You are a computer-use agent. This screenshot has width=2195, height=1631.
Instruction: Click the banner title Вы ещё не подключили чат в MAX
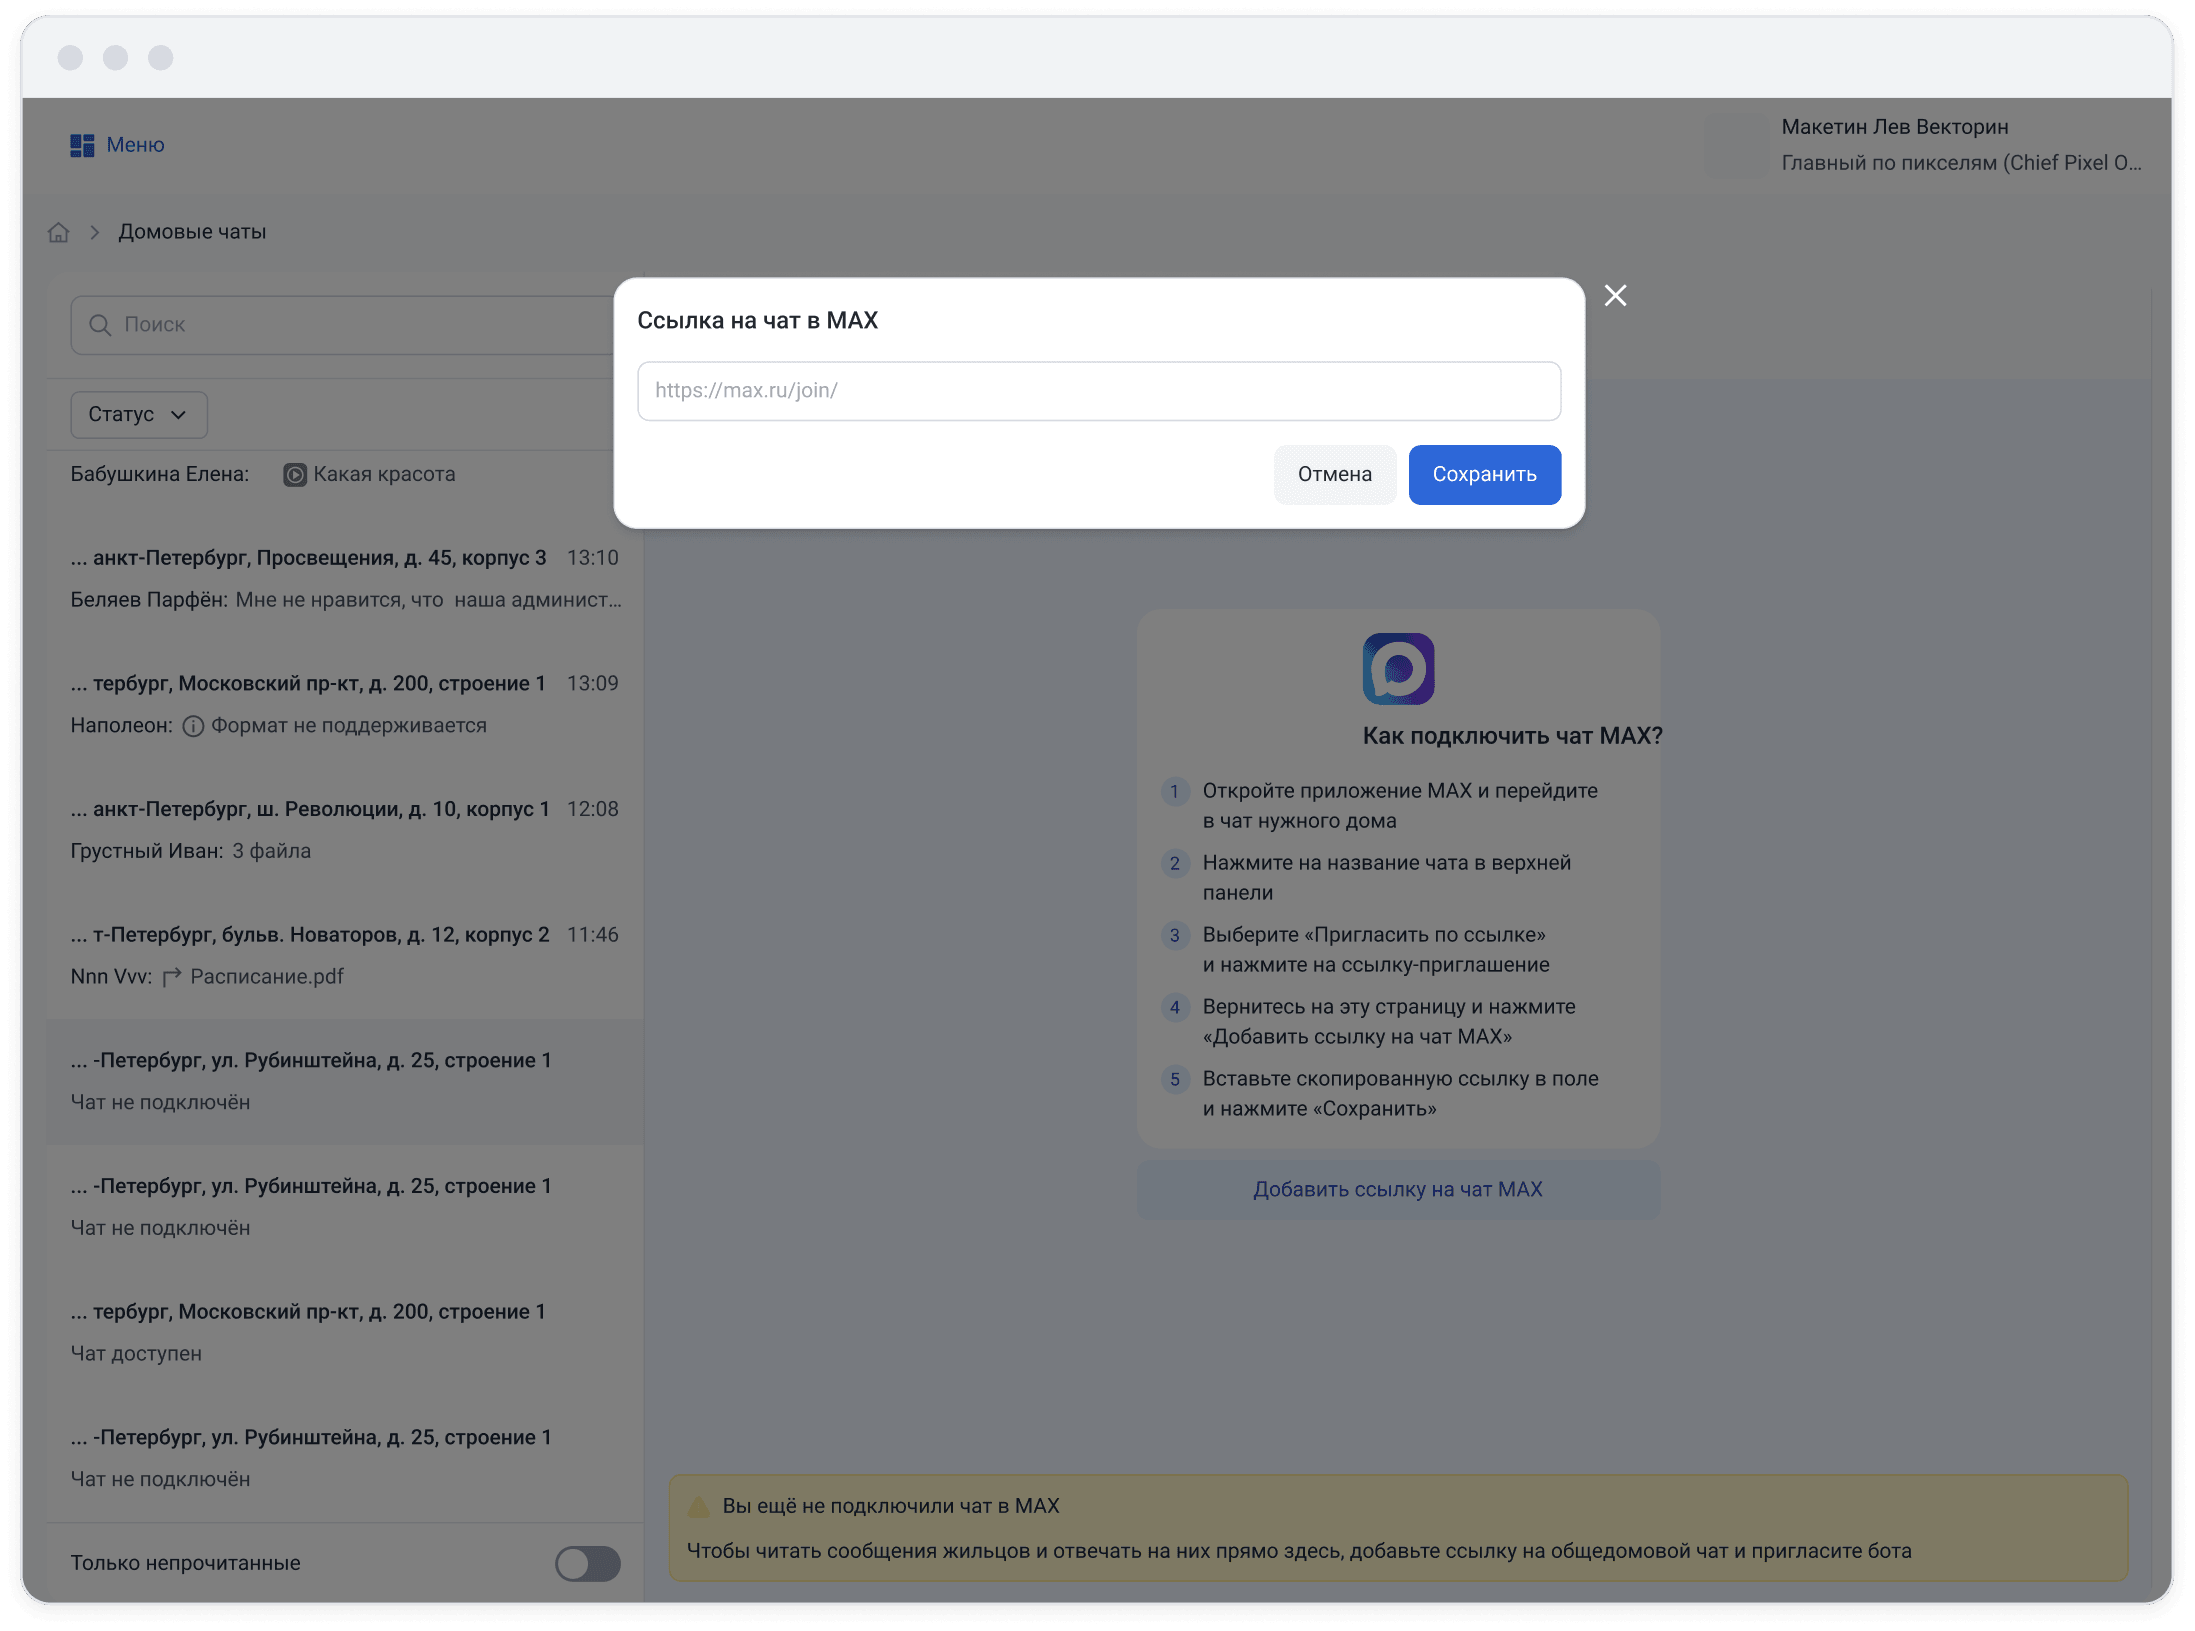tap(891, 1506)
